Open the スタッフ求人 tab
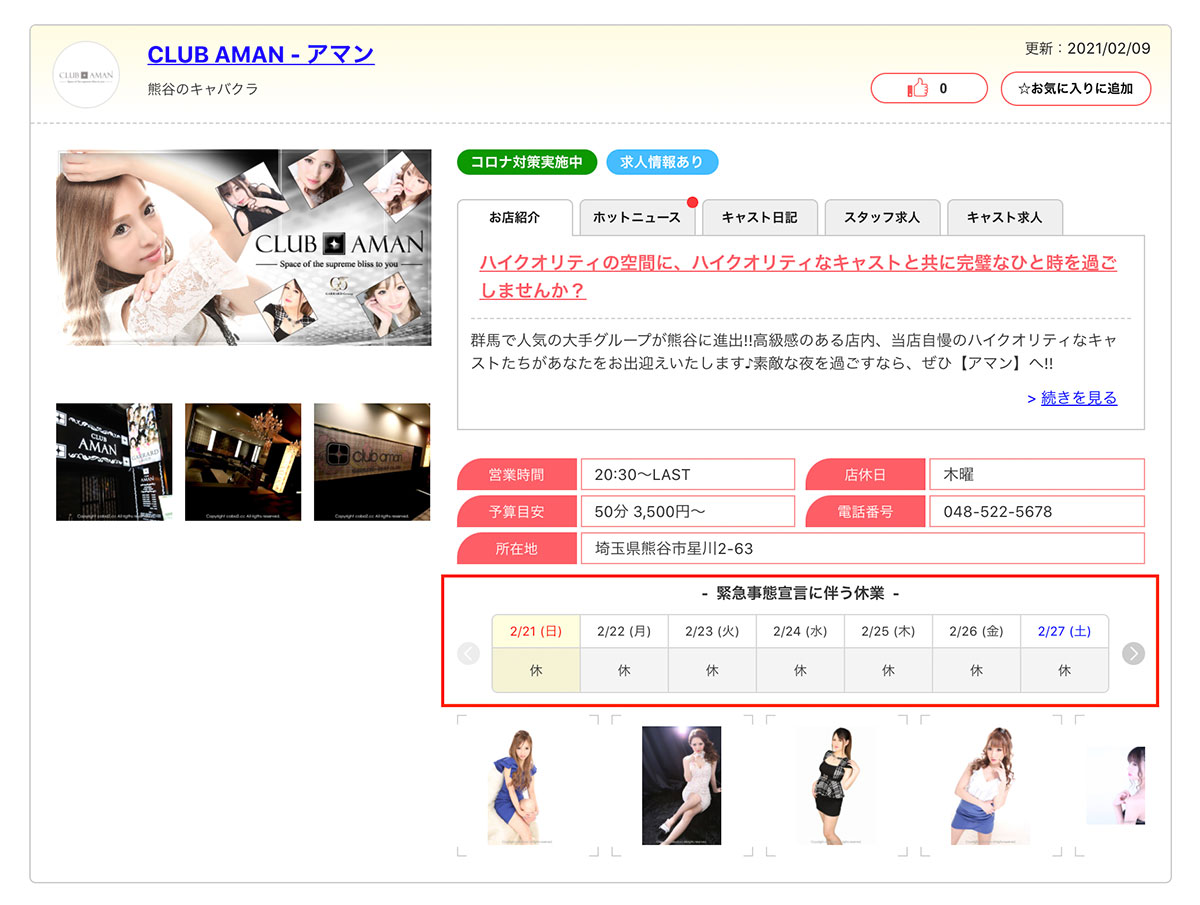The height and width of the screenshot is (905, 1200). click(881, 217)
